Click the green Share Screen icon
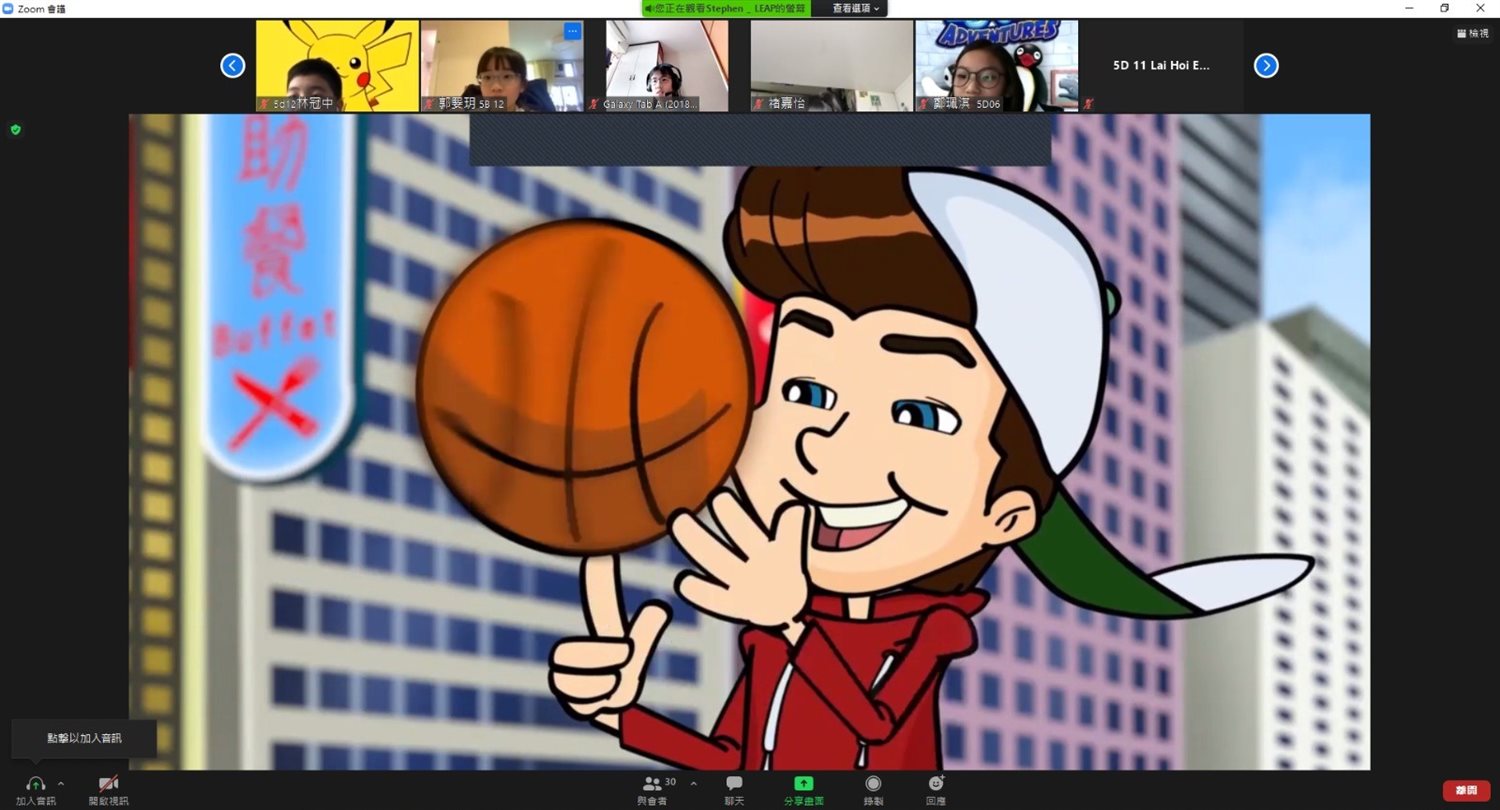 (803, 784)
